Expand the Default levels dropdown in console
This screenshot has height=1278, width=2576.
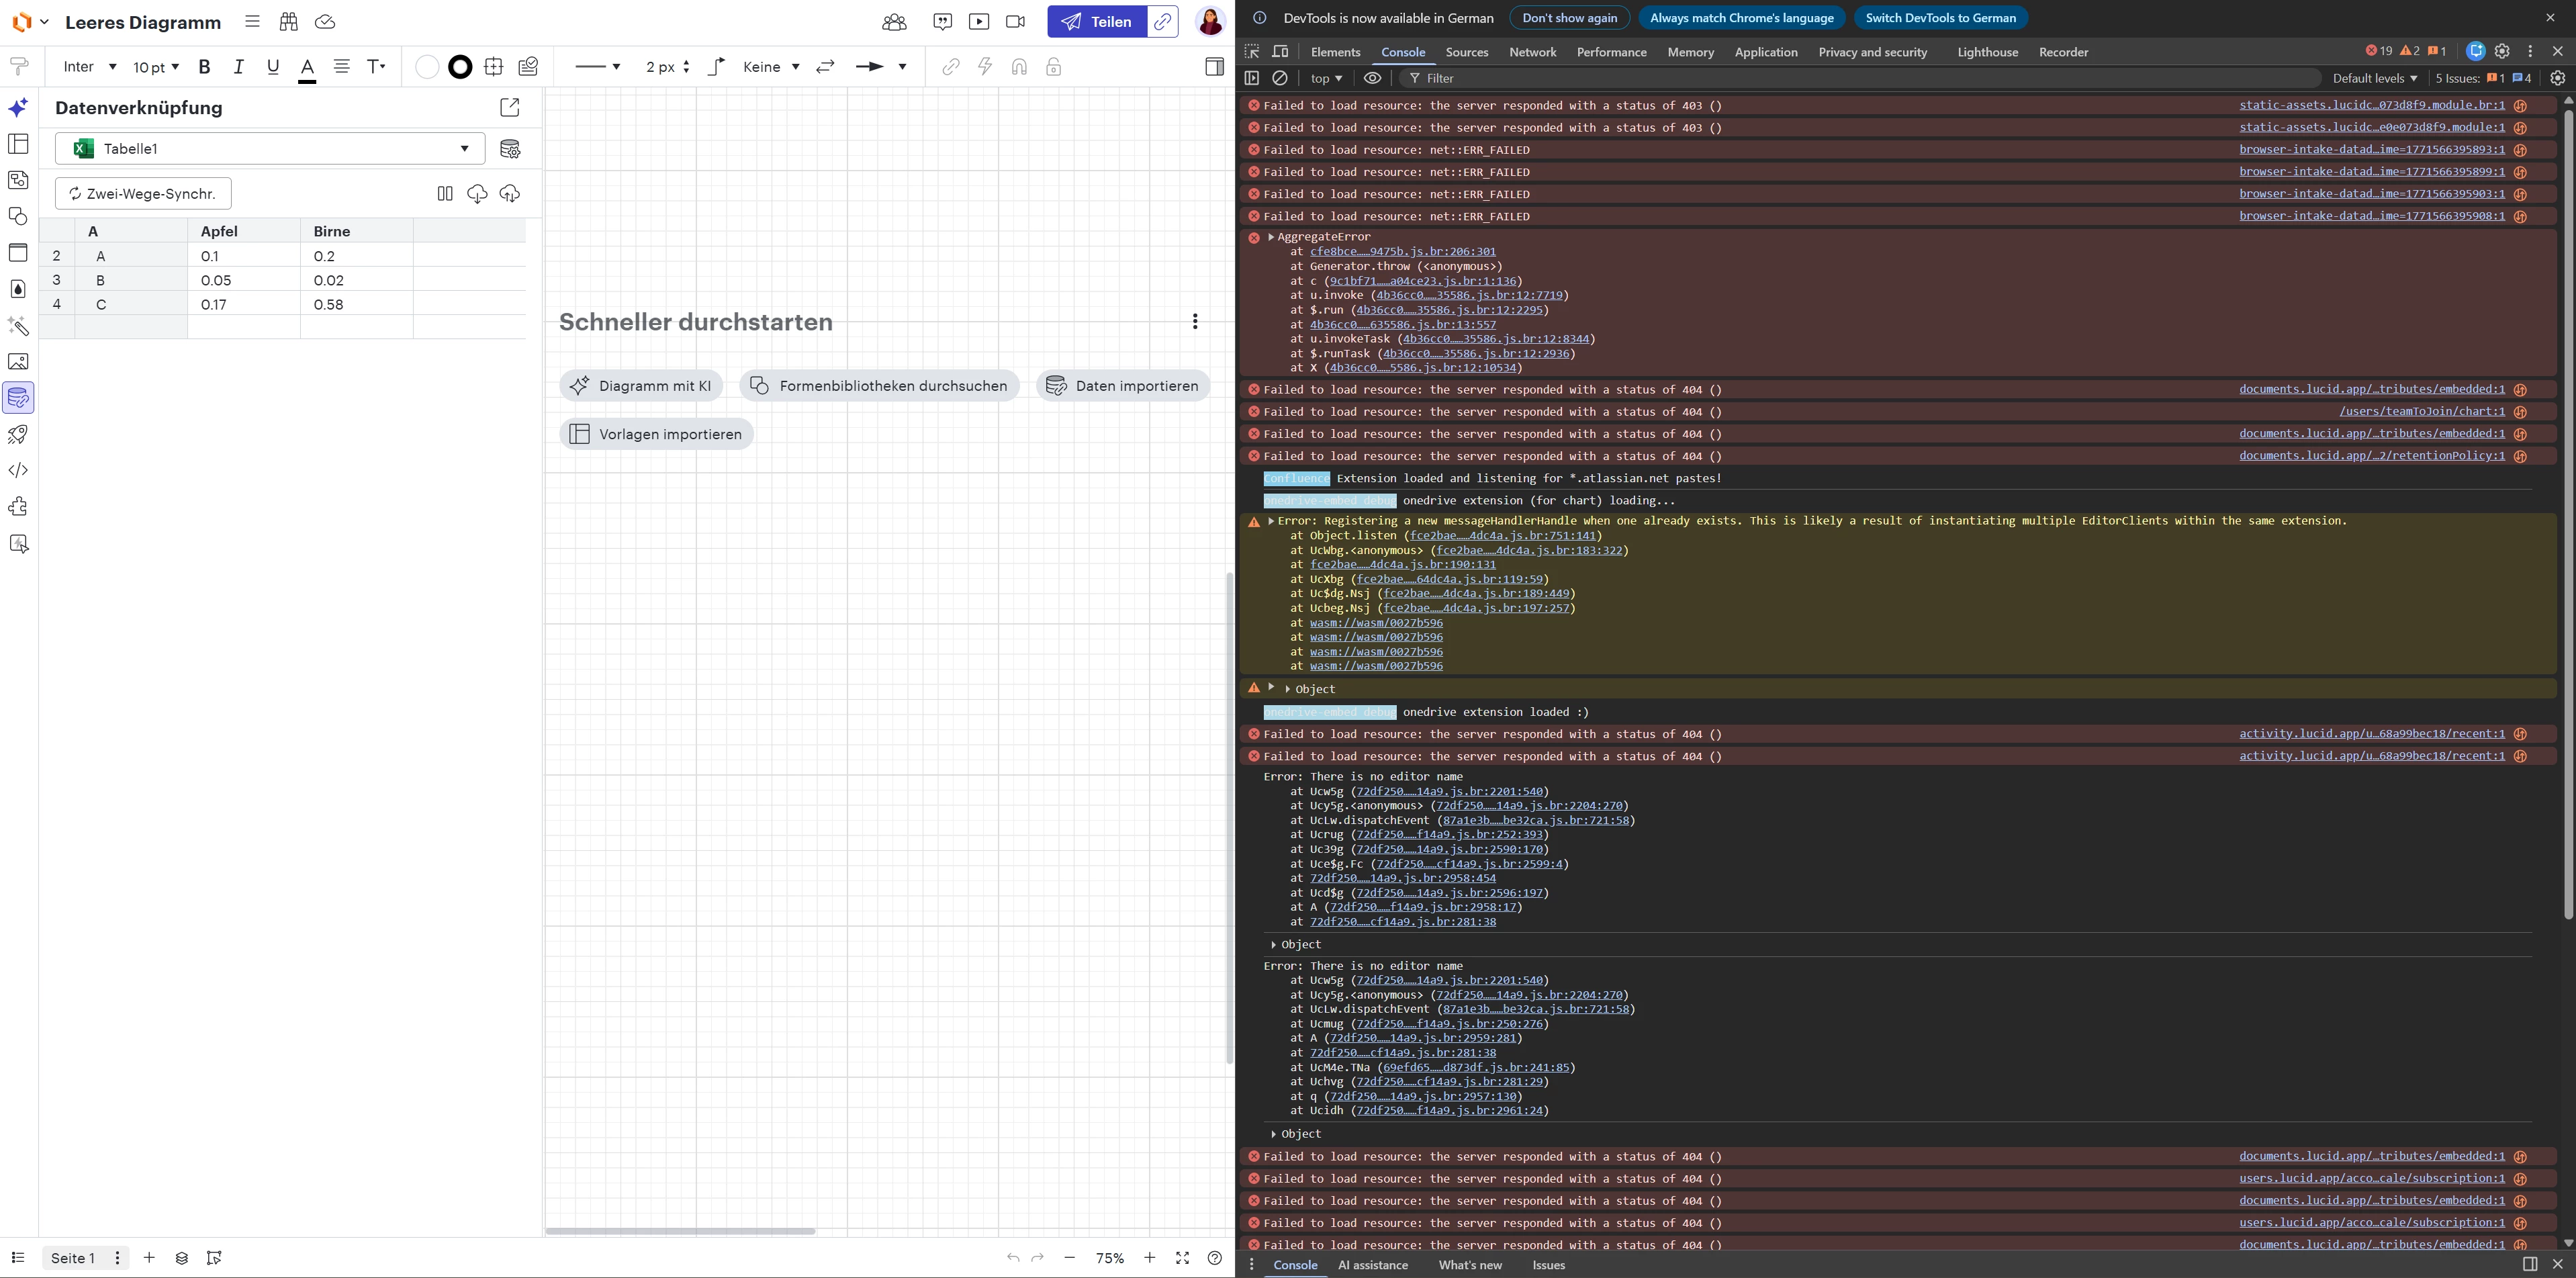point(2374,78)
